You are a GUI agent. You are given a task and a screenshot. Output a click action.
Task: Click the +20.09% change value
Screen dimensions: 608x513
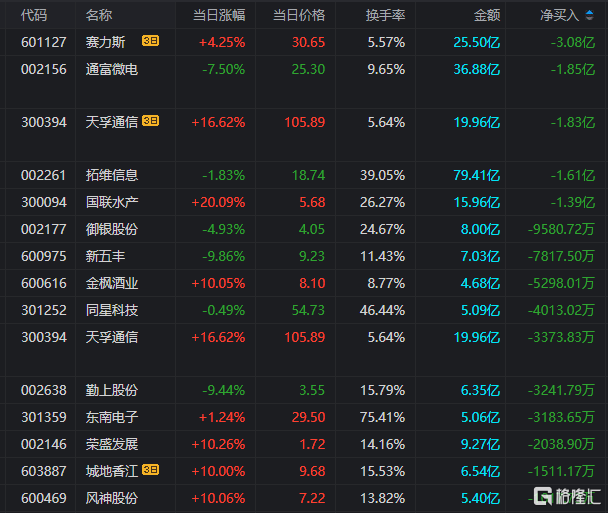coord(219,202)
